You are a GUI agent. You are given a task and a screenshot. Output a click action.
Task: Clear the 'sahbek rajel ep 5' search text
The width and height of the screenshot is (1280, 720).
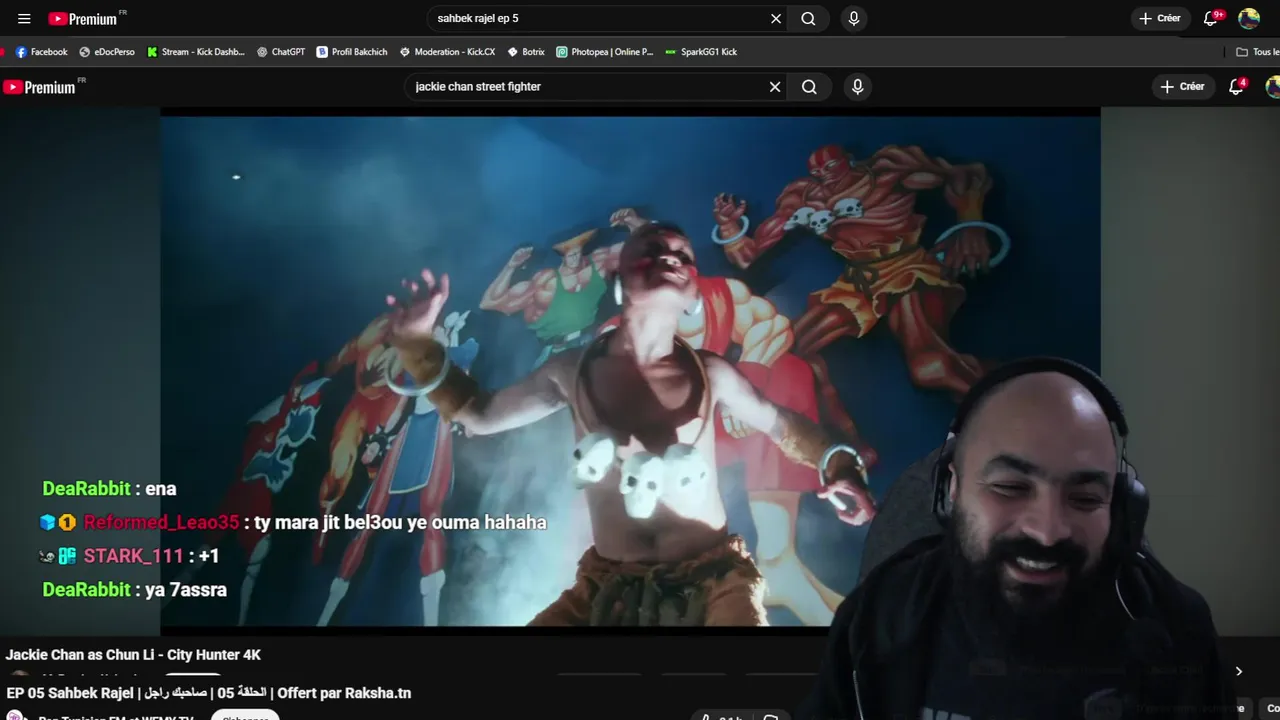click(776, 18)
